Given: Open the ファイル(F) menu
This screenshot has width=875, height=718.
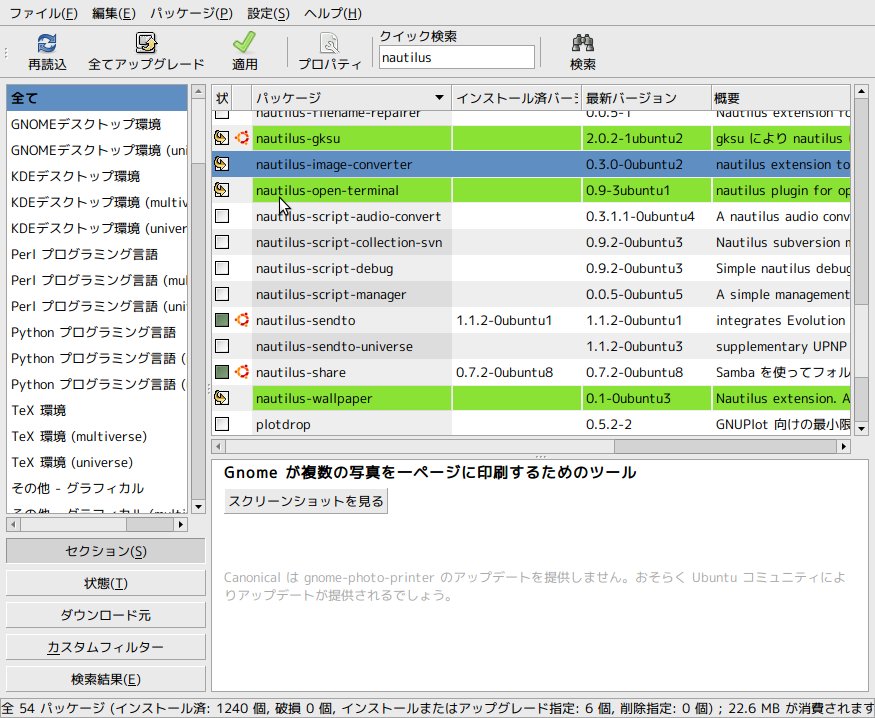Looking at the screenshot, I should coord(44,13).
